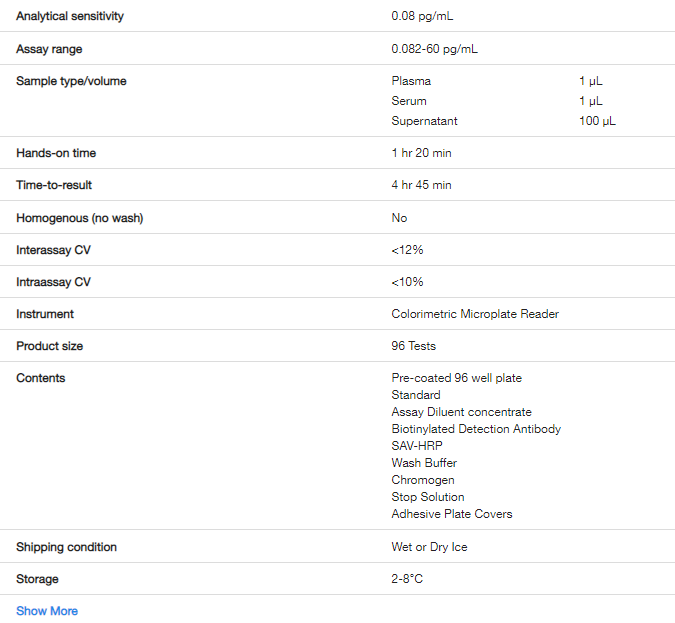Viewport: 675px width, 623px height.
Task: Click Pre-coated 96 well plate item
Action: [456, 378]
